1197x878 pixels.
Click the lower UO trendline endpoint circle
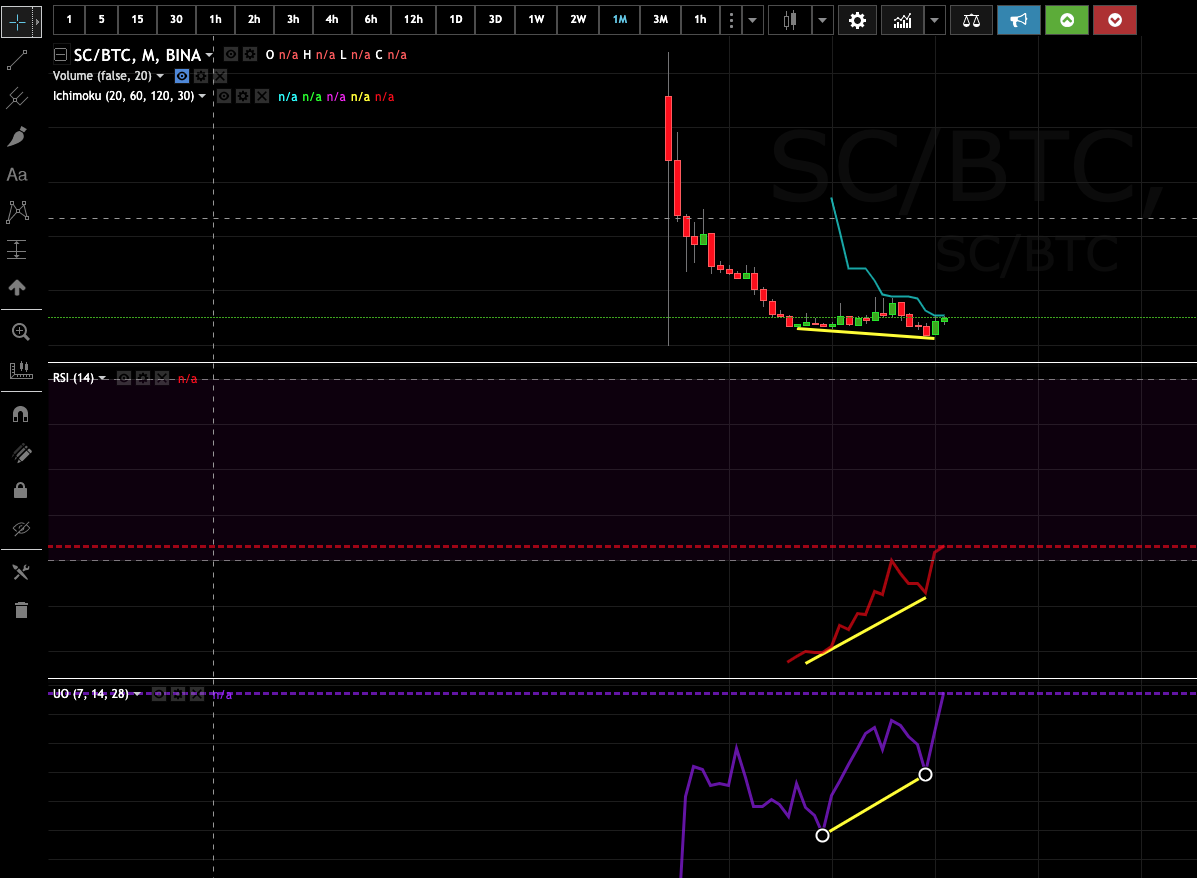[x=822, y=835]
